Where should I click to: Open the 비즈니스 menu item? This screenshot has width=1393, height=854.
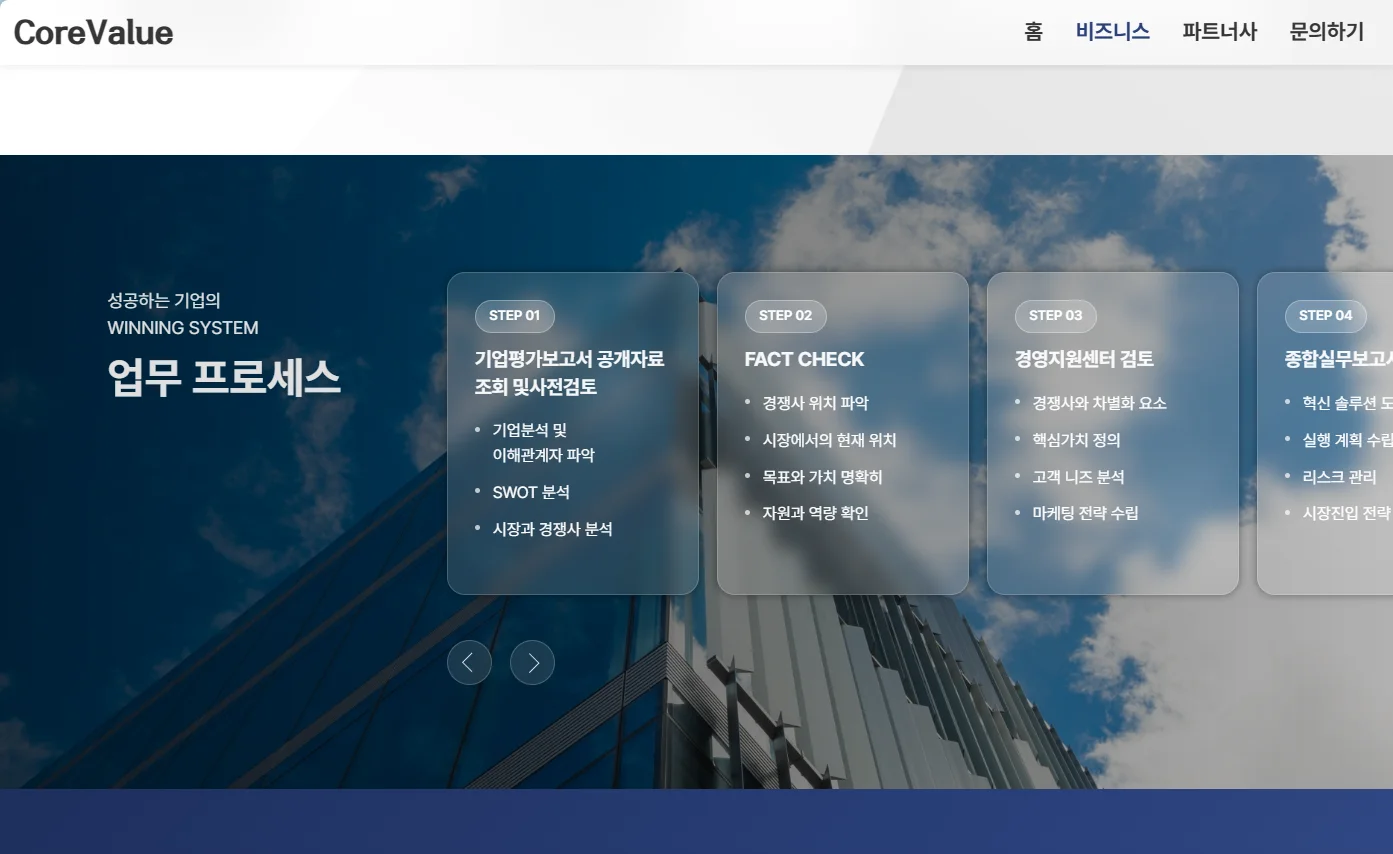1112,32
